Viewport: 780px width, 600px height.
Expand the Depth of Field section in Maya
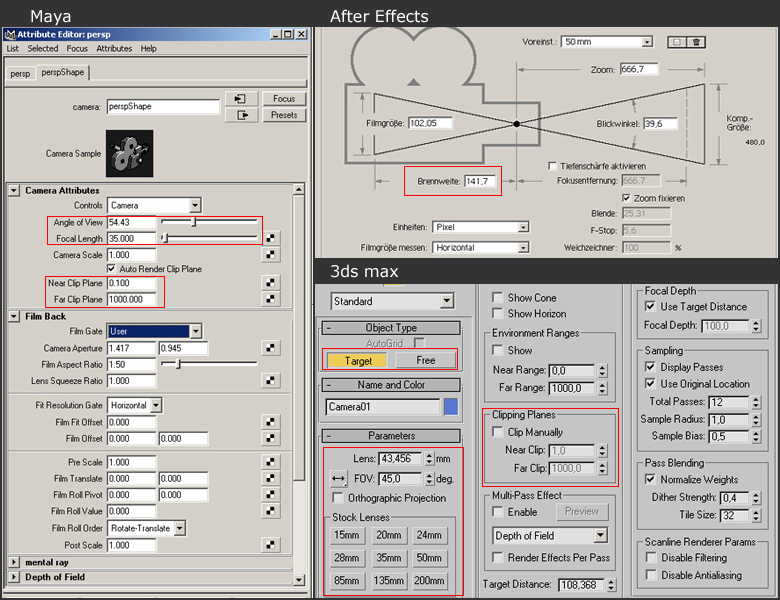[x=14, y=577]
